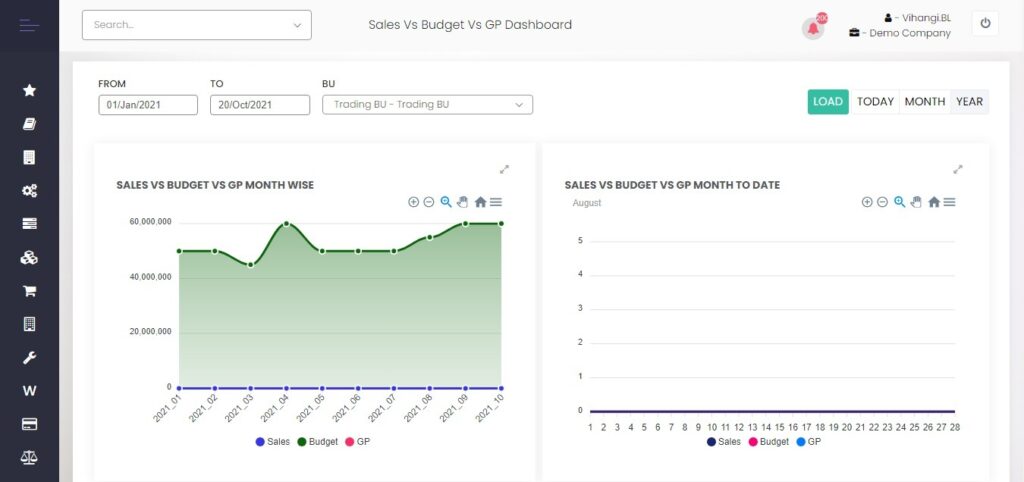Zoom in on the Month Wise chart
The image size is (1024, 482).
[414, 202]
